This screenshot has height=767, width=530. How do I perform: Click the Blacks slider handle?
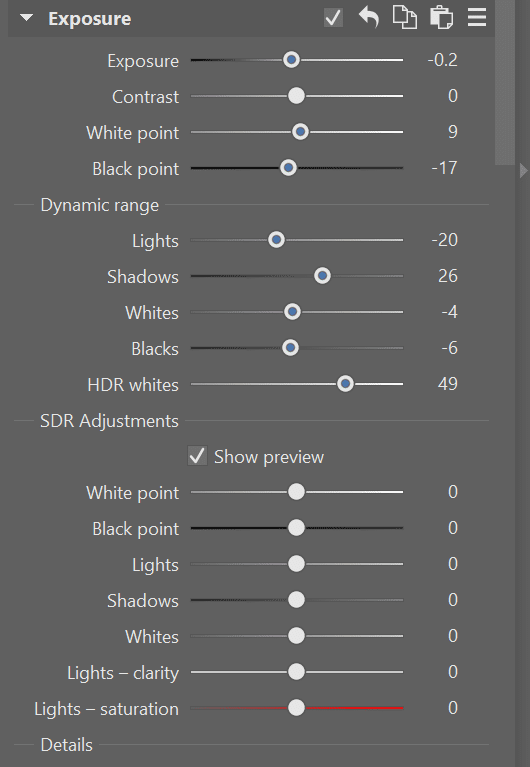(291, 348)
